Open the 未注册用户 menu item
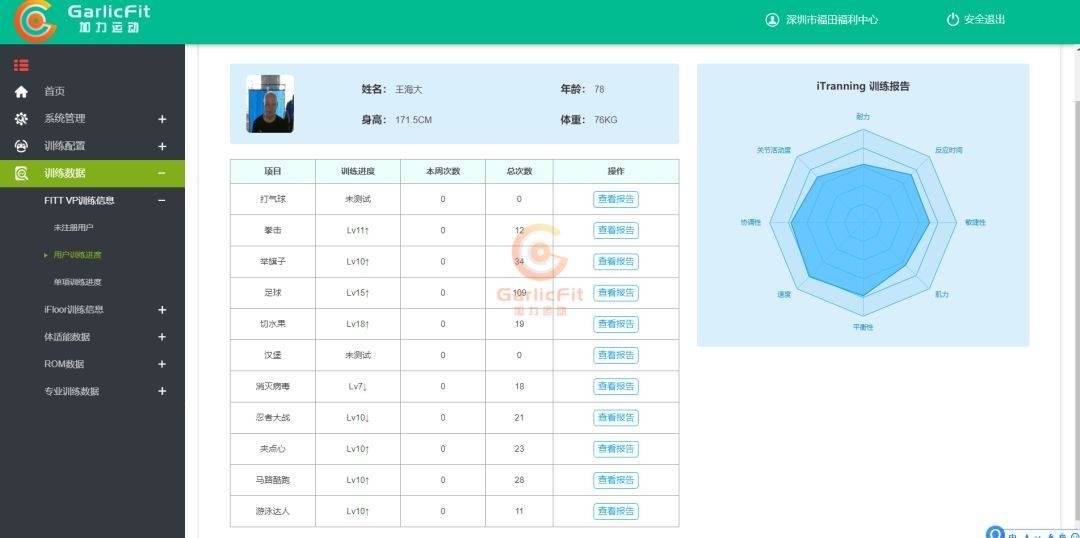This screenshot has height=538, width=1080. pos(74,228)
